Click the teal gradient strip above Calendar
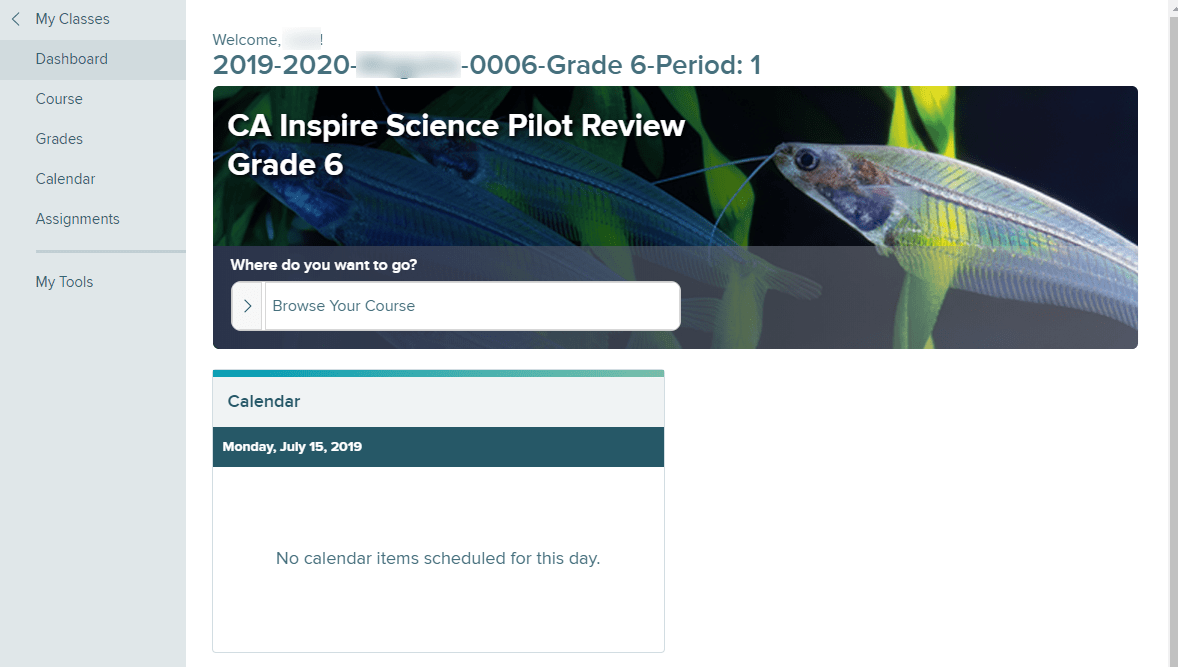The height and width of the screenshot is (667, 1178). (x=437, y=371)
